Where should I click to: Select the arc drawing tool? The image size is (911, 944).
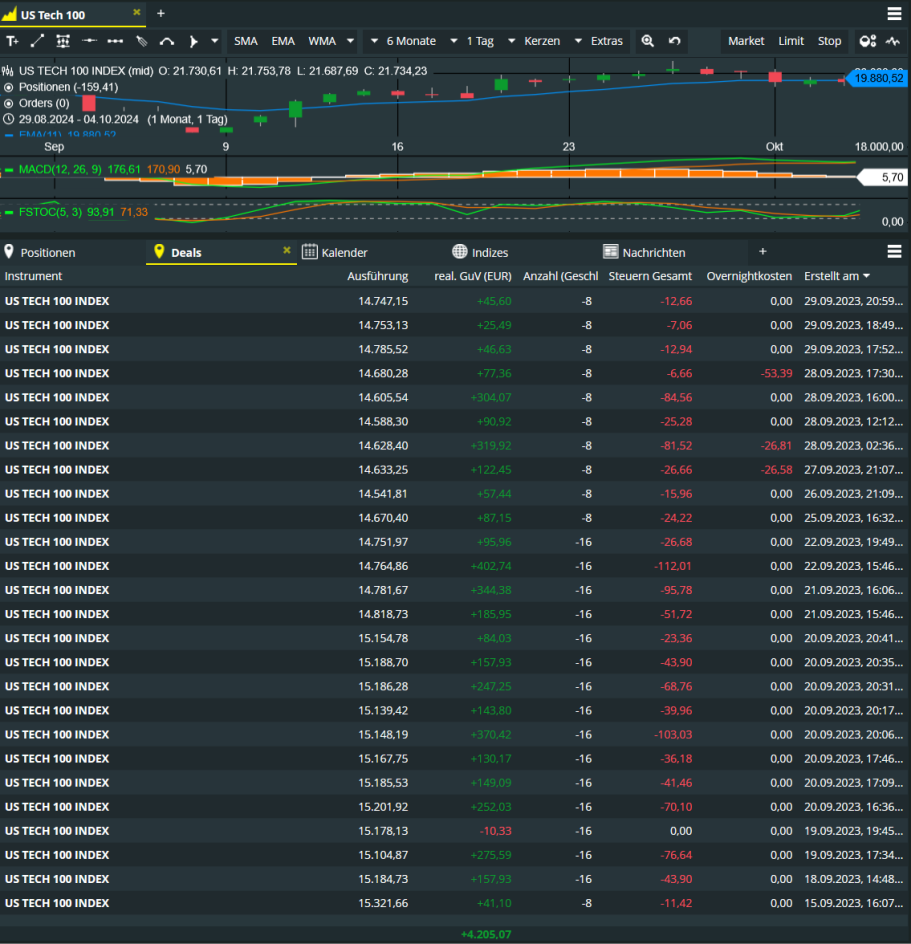pyautogui.click(x=167, y=41)
